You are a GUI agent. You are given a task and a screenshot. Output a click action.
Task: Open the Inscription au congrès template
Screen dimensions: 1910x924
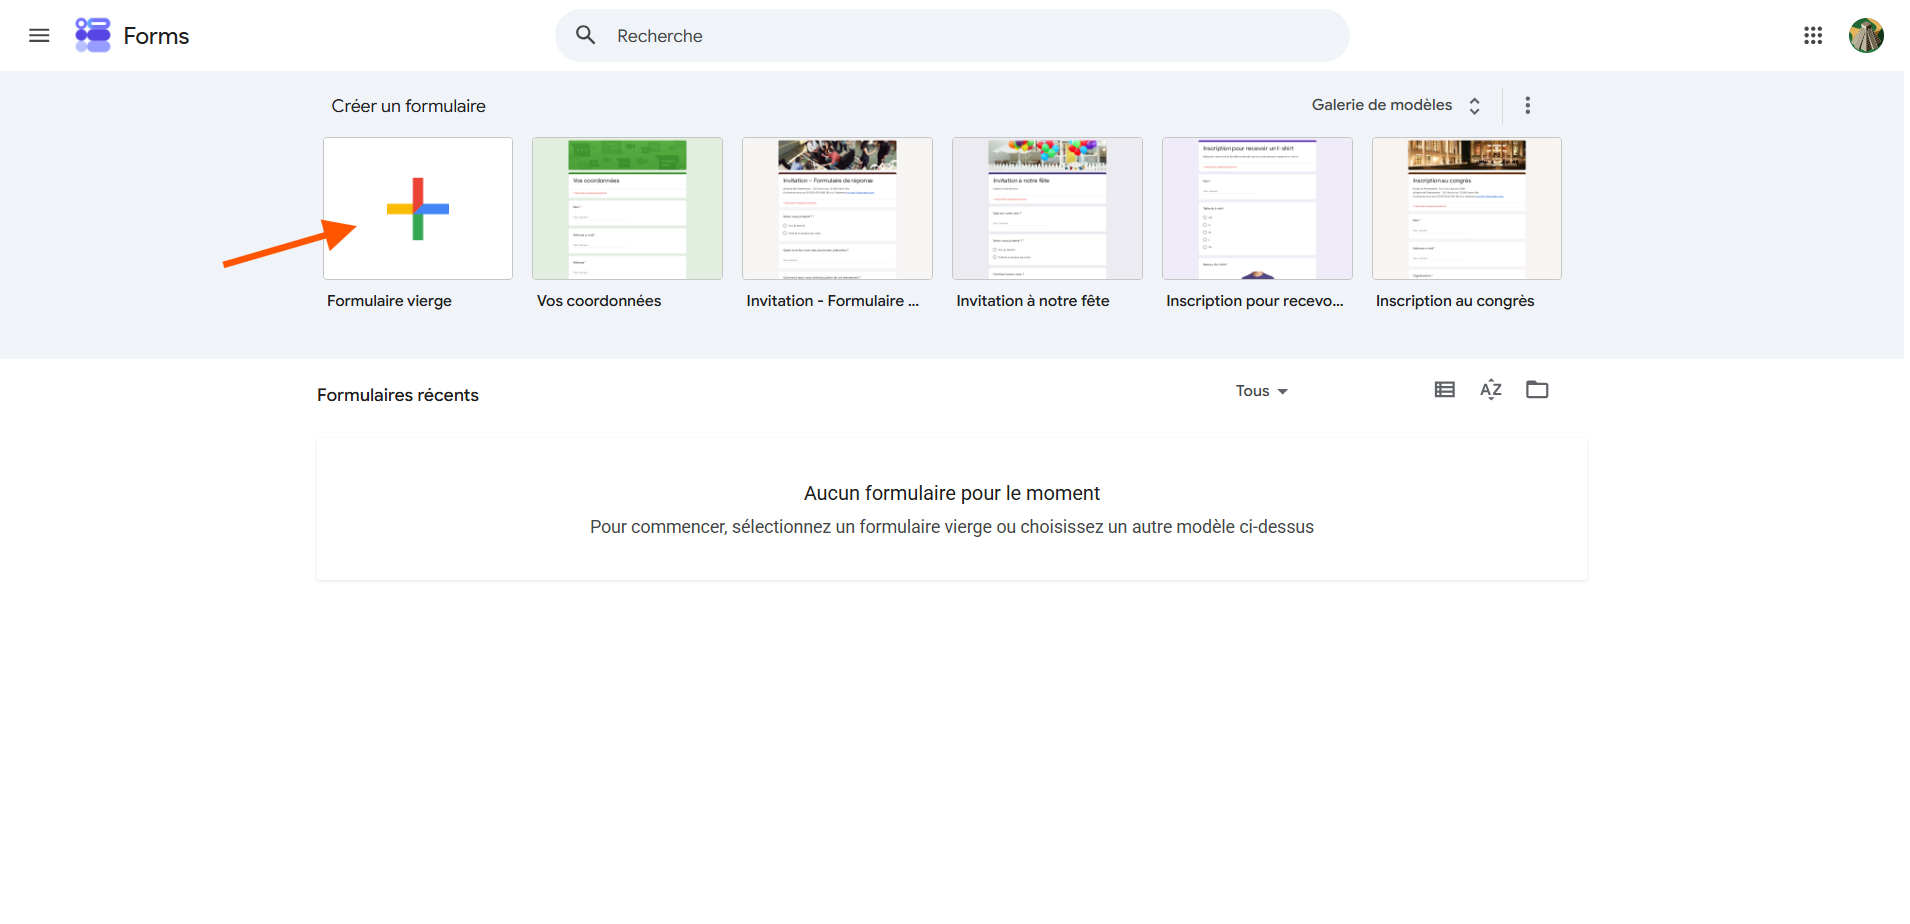[x=1467, y=209]
